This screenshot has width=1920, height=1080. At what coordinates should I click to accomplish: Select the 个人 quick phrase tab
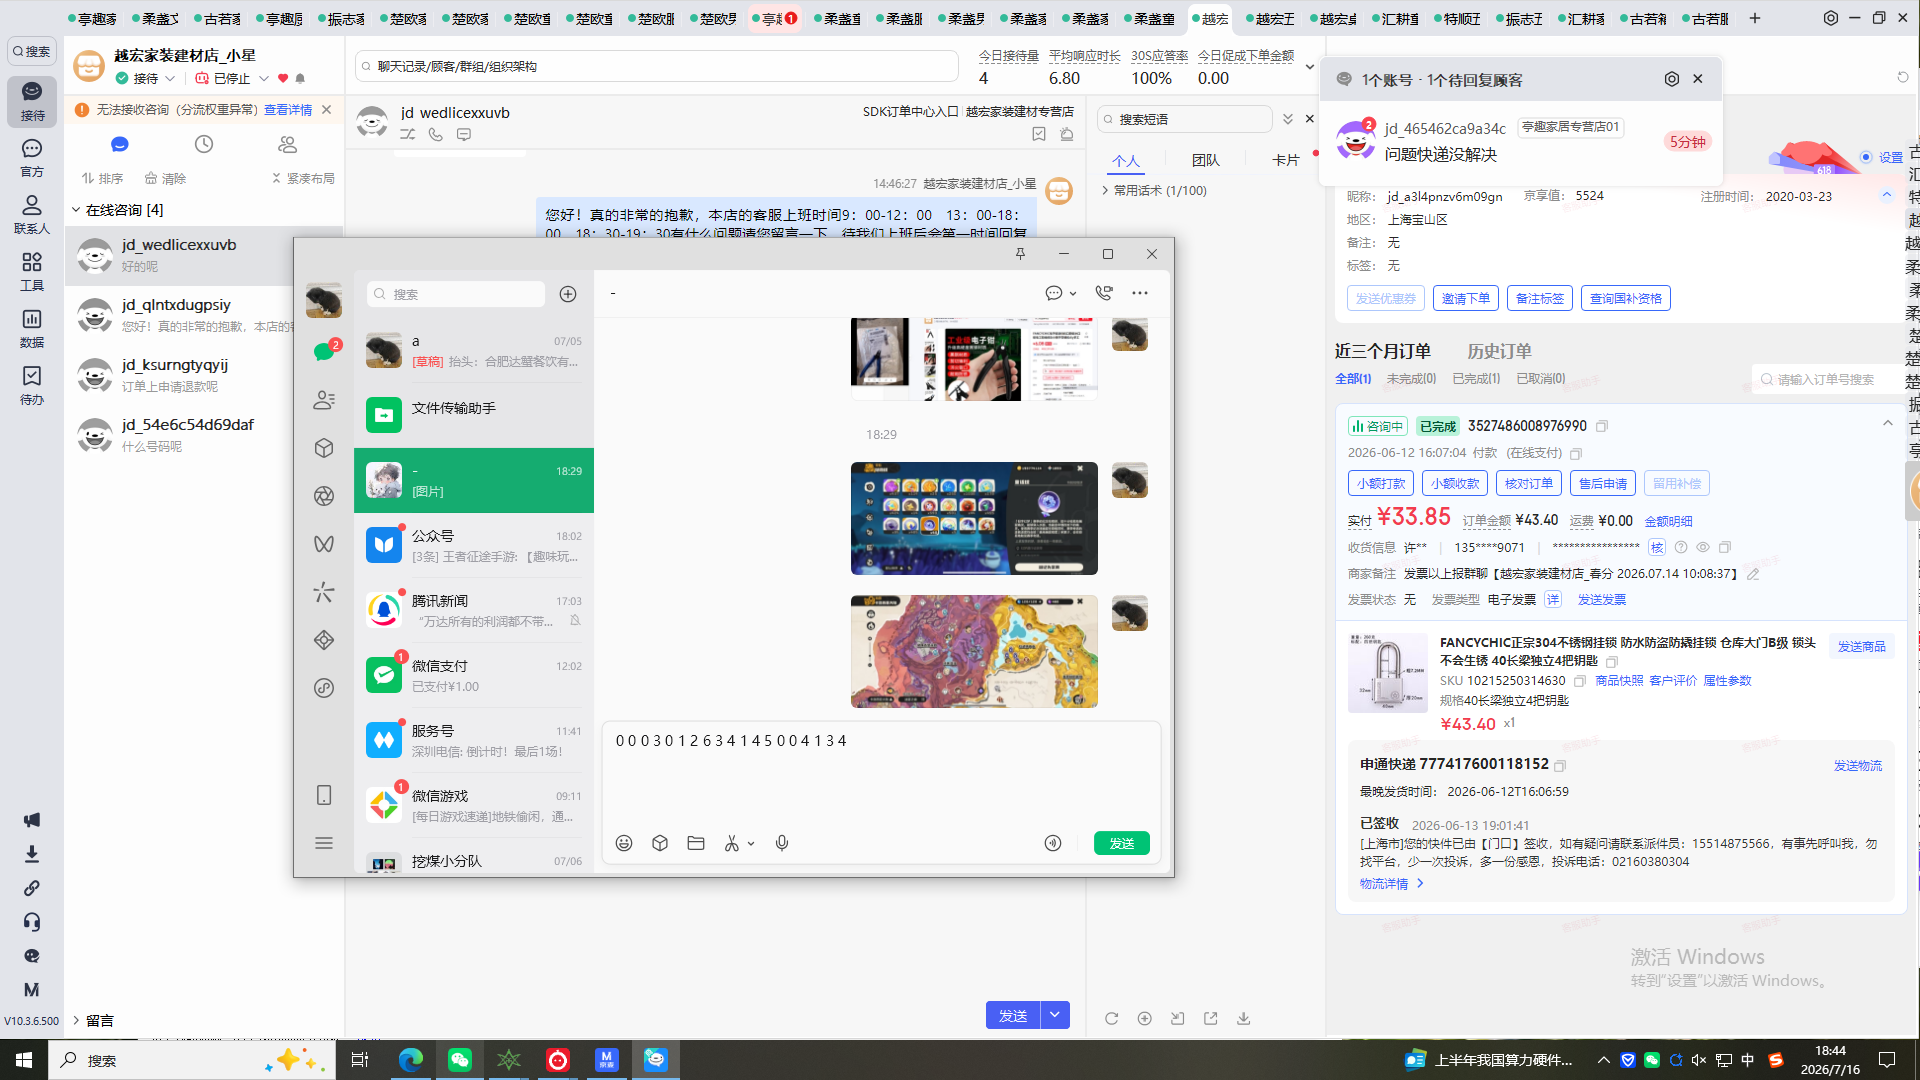1126,160
